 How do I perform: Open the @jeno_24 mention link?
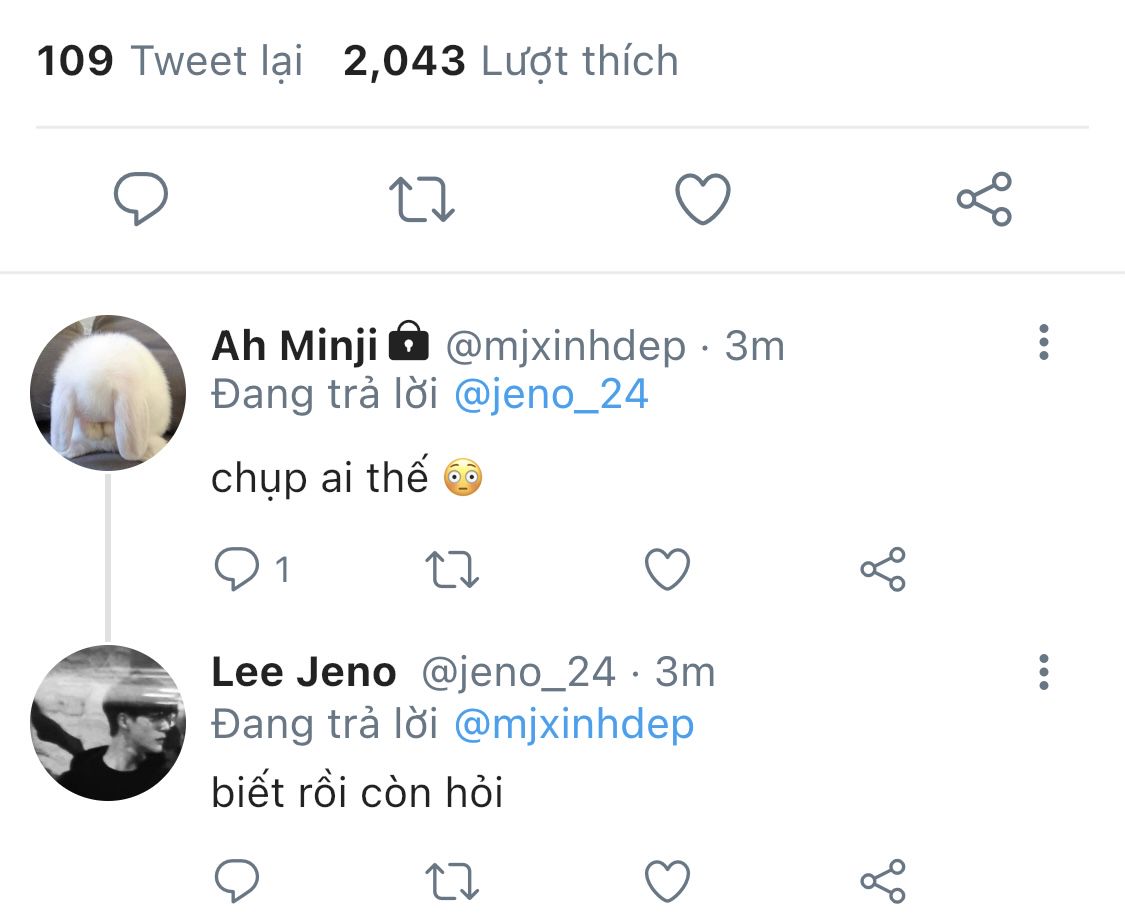551,395
